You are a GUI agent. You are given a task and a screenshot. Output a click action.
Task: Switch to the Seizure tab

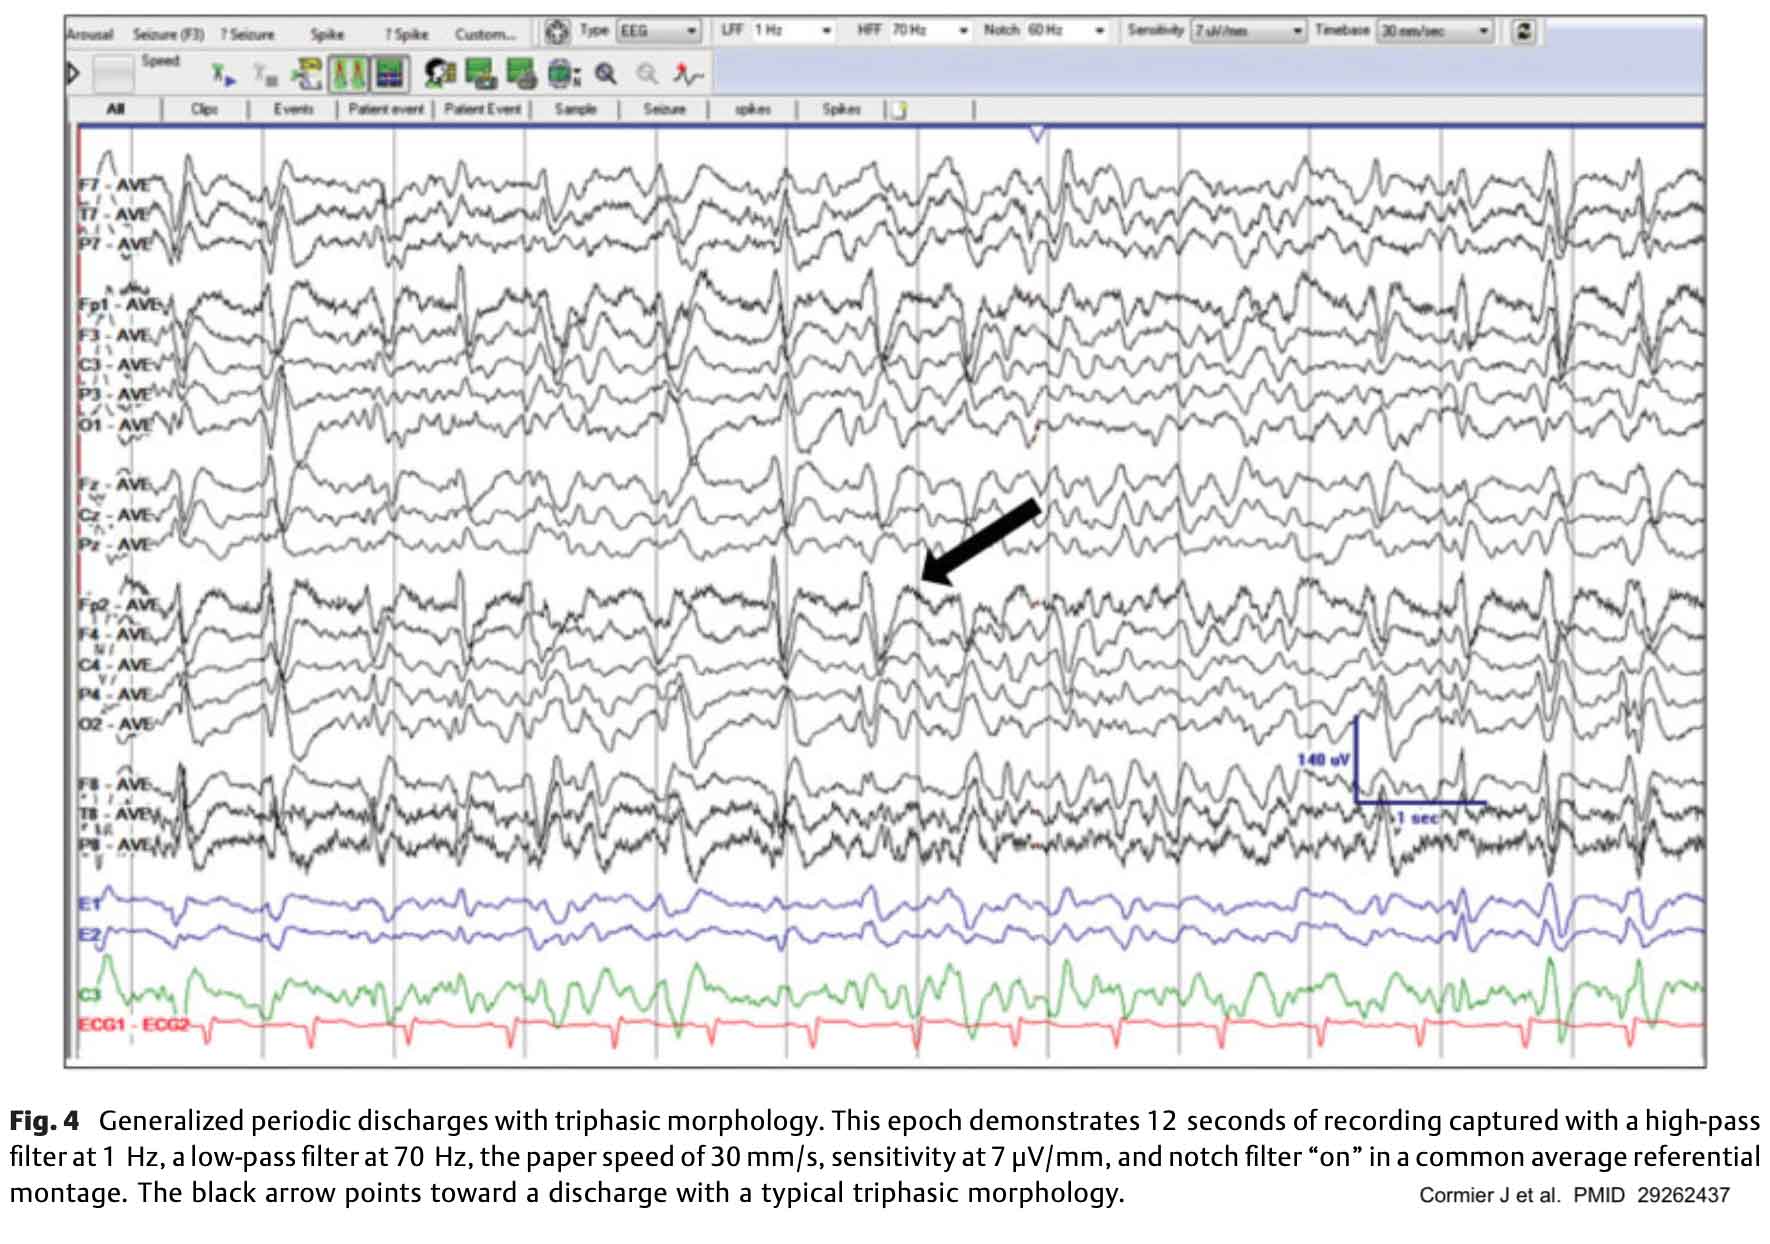[665, 110]
